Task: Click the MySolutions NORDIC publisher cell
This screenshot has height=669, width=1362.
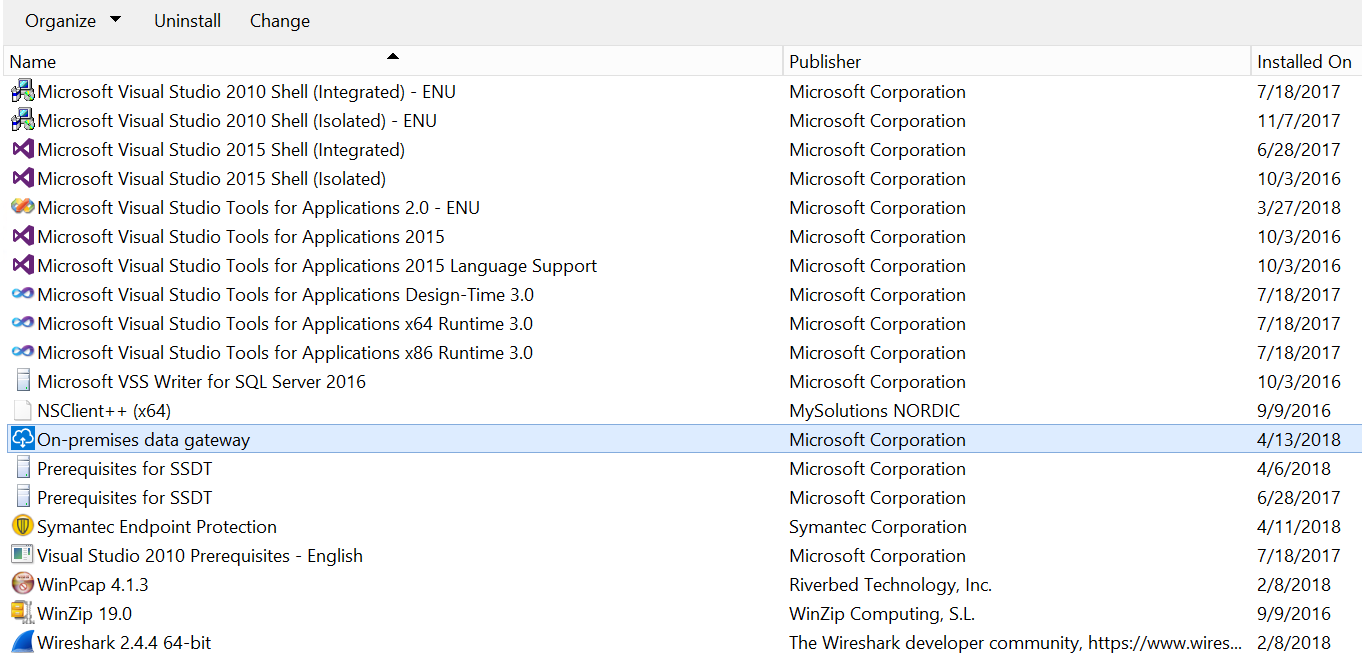Action: [x=874, y=411]
